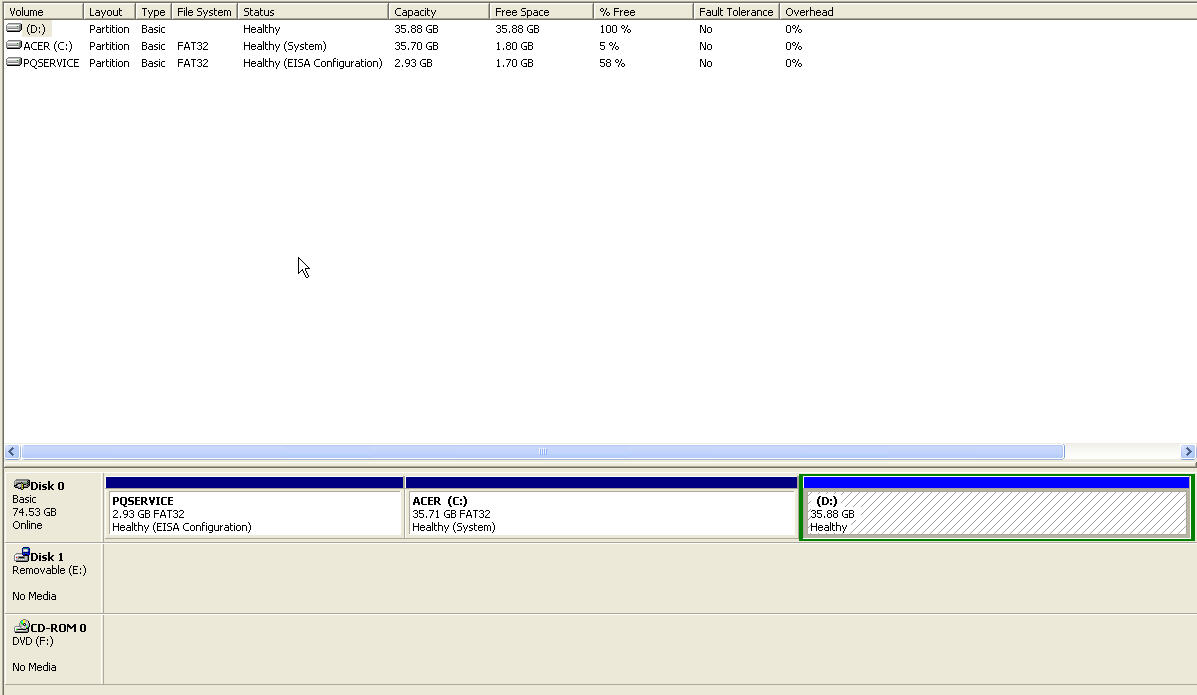Click the Disk 1 label text
The height and width of the screenshot is (695, 1197).
47,557
